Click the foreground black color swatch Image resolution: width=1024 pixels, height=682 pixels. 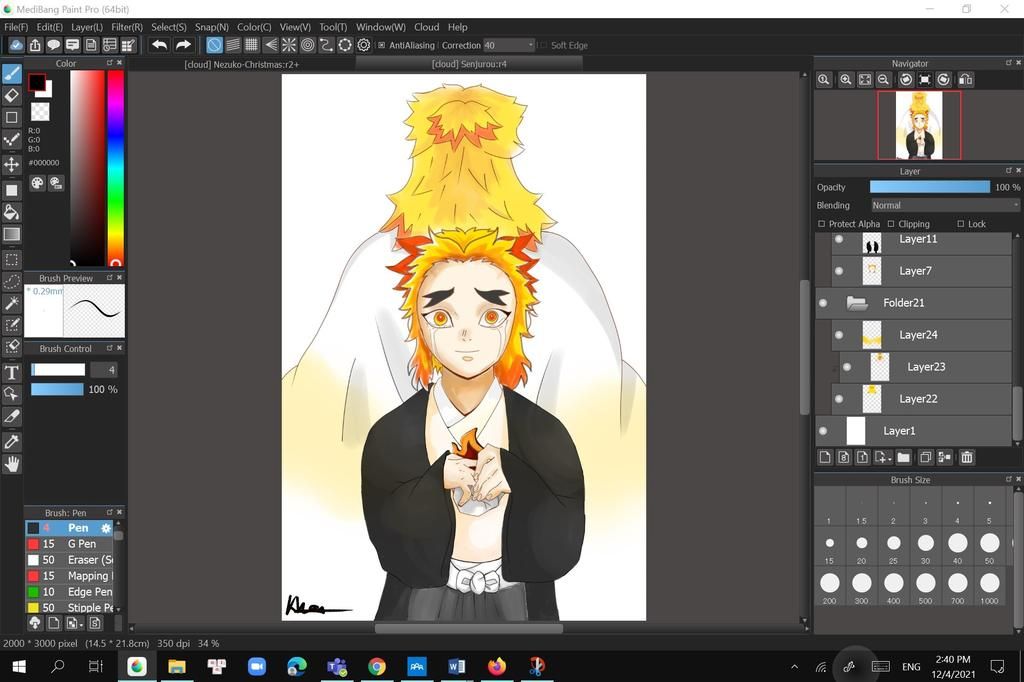pos(37,82)
